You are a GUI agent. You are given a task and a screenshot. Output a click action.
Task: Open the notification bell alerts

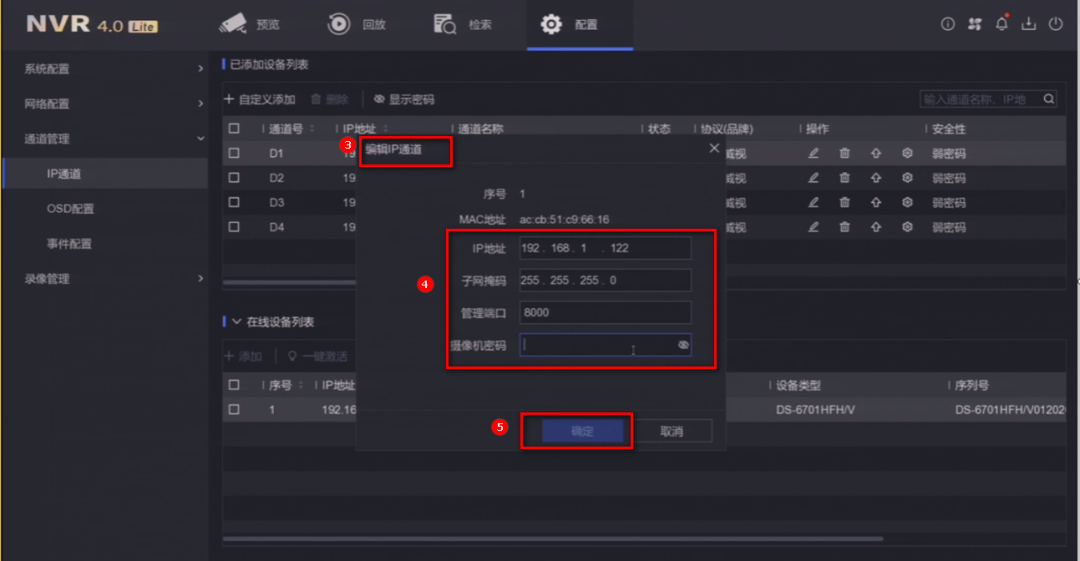coord(1001,24)
